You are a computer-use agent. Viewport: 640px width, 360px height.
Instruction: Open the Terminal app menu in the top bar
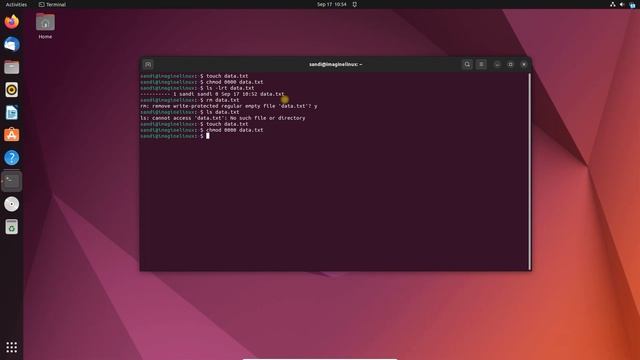pyautogui.click(x=52, y=4)
